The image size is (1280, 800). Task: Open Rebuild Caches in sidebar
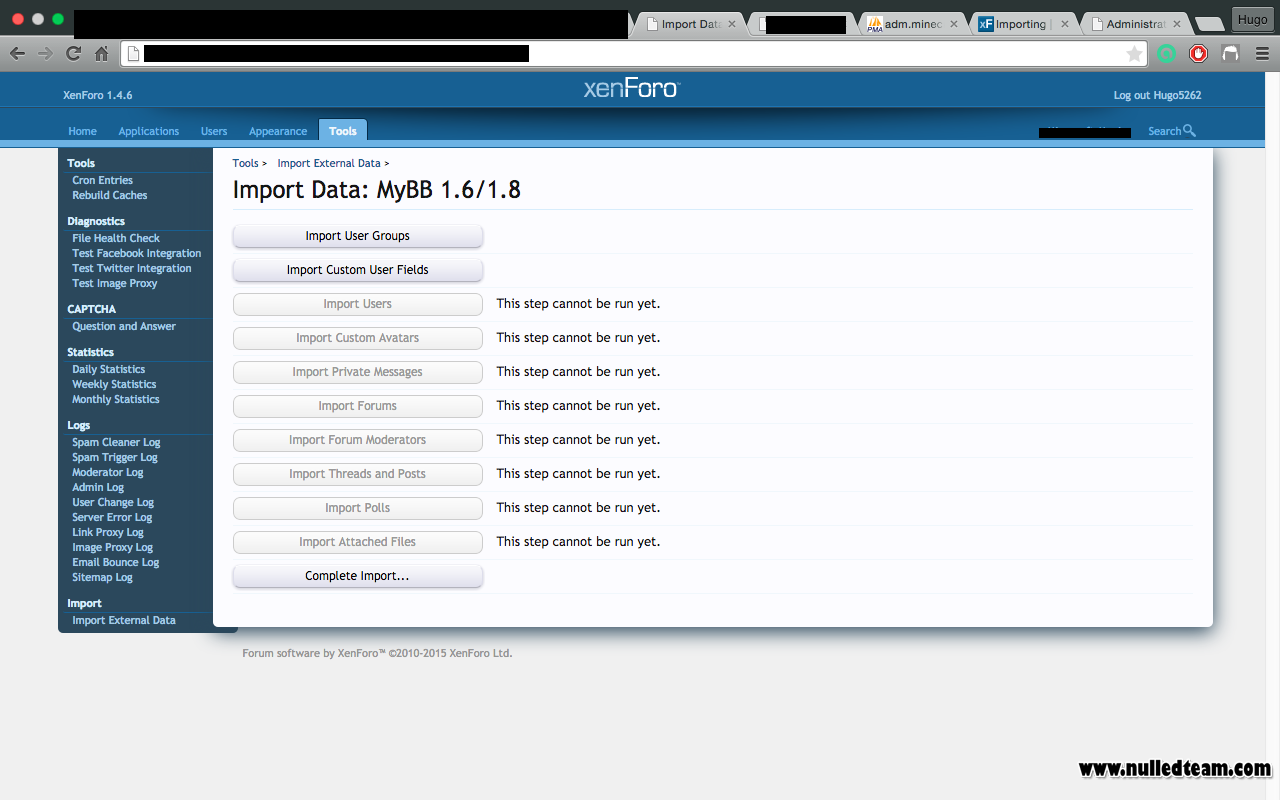point(109,195)
